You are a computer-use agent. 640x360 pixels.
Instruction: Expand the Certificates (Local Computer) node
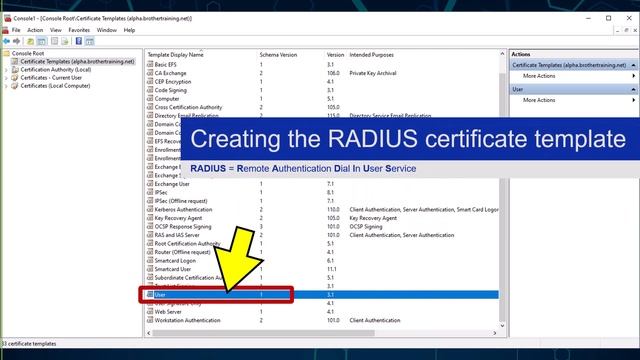[6, 86]
